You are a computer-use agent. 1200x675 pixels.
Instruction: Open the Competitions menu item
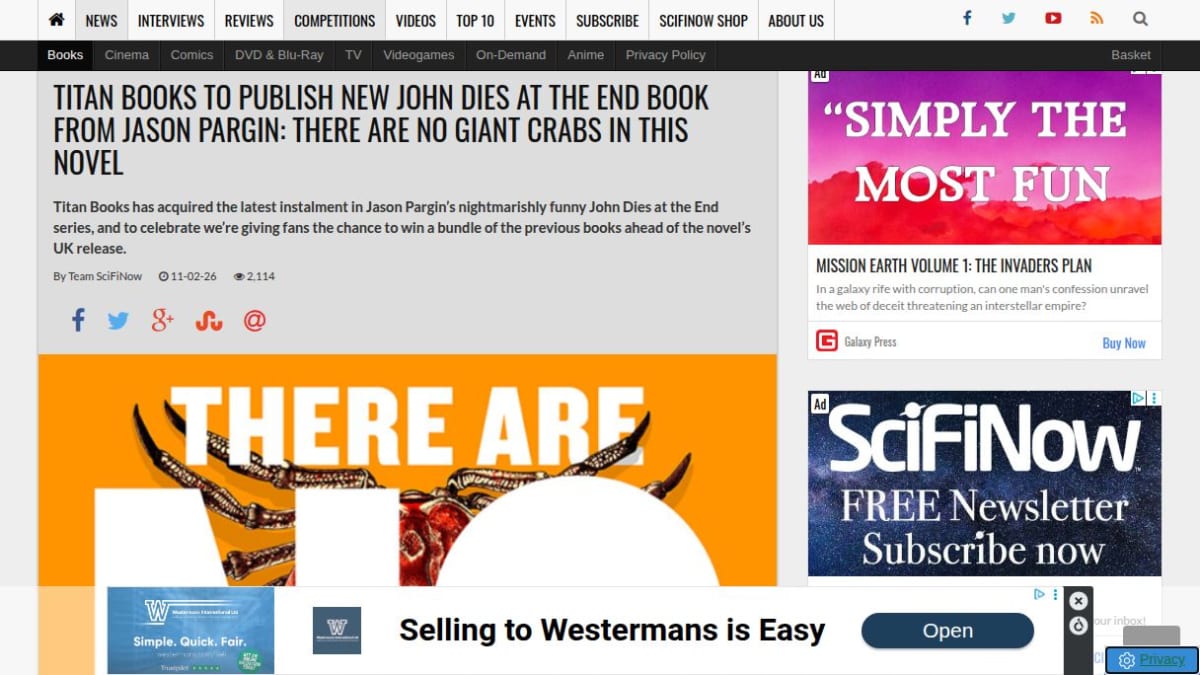(x=335, y=20)
